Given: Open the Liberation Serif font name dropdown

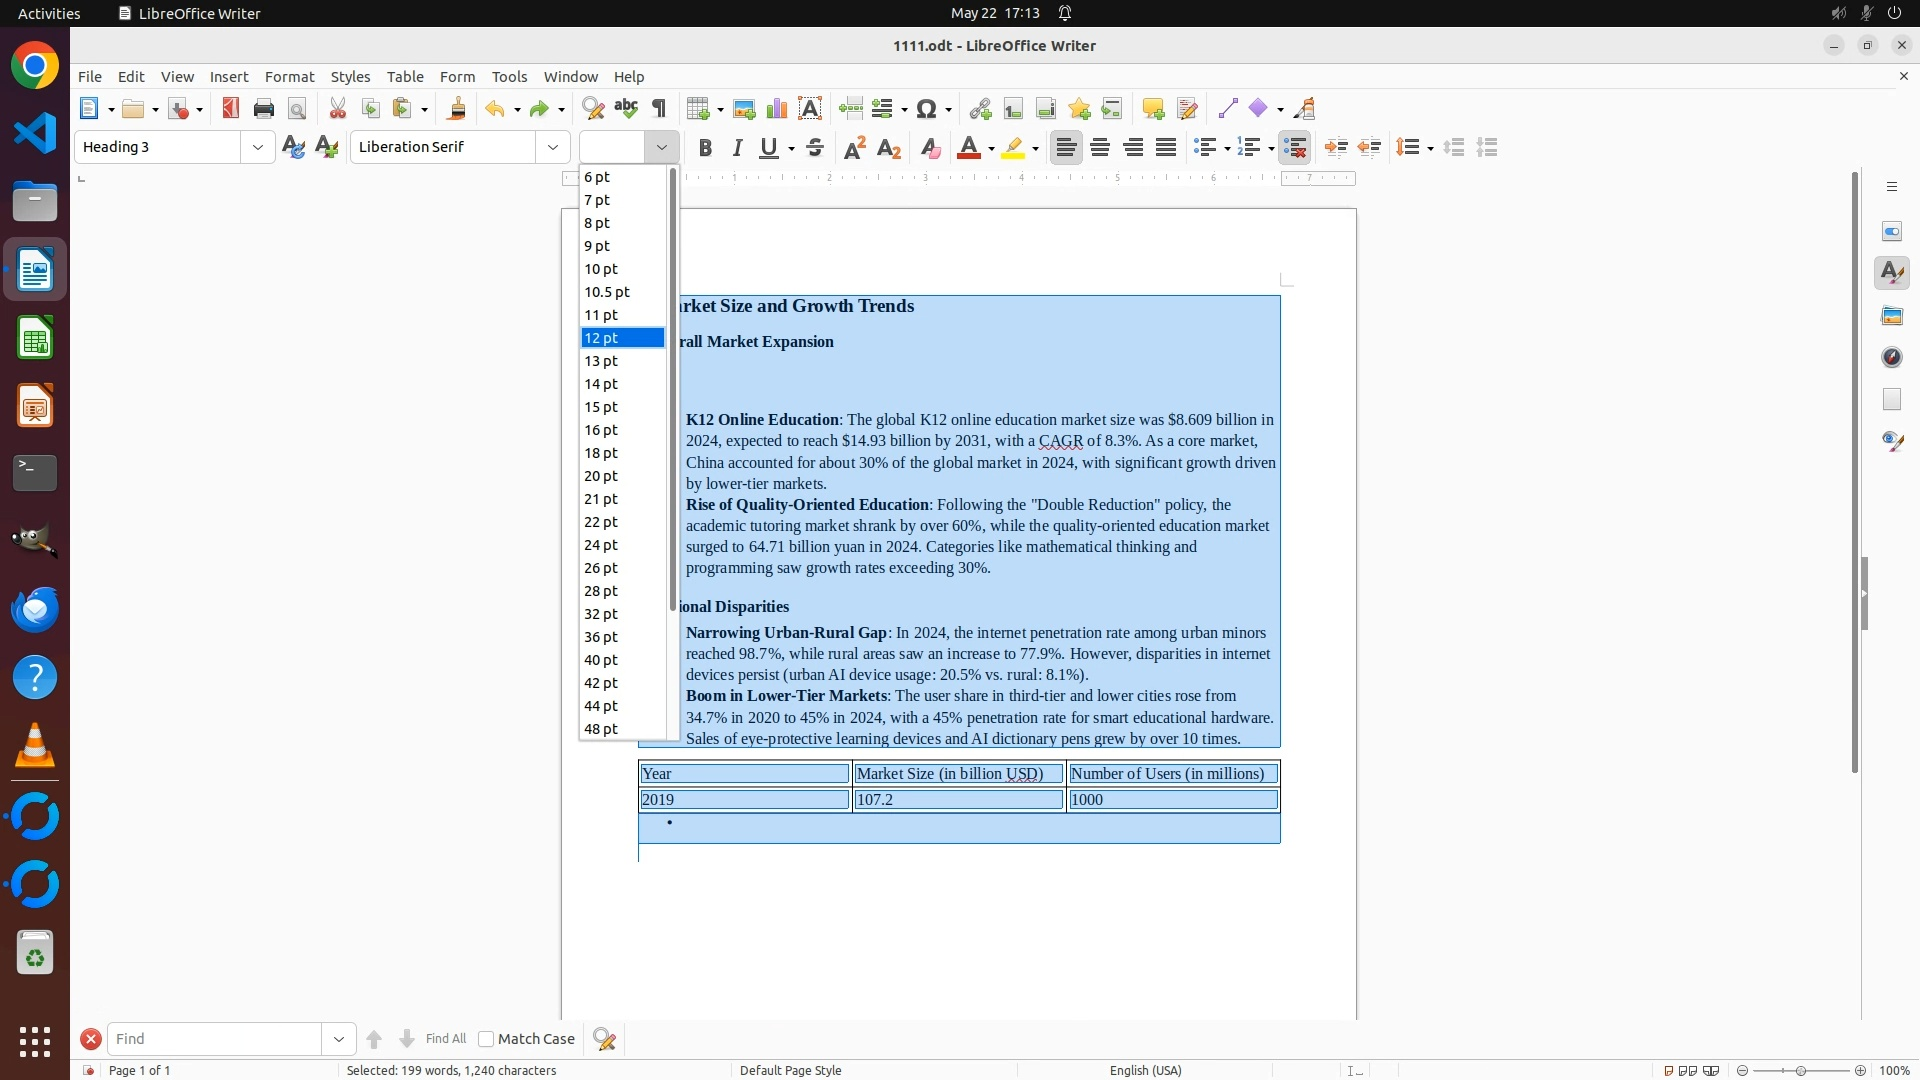Looking at the screenshot, I should [x=553, y=147].
